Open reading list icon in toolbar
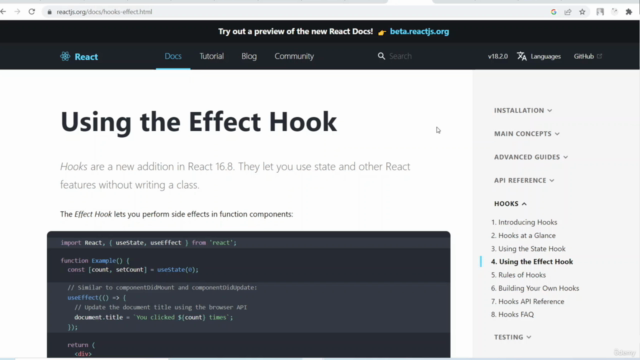The width and height of the screenshot is (640, 360). [600, 12]
